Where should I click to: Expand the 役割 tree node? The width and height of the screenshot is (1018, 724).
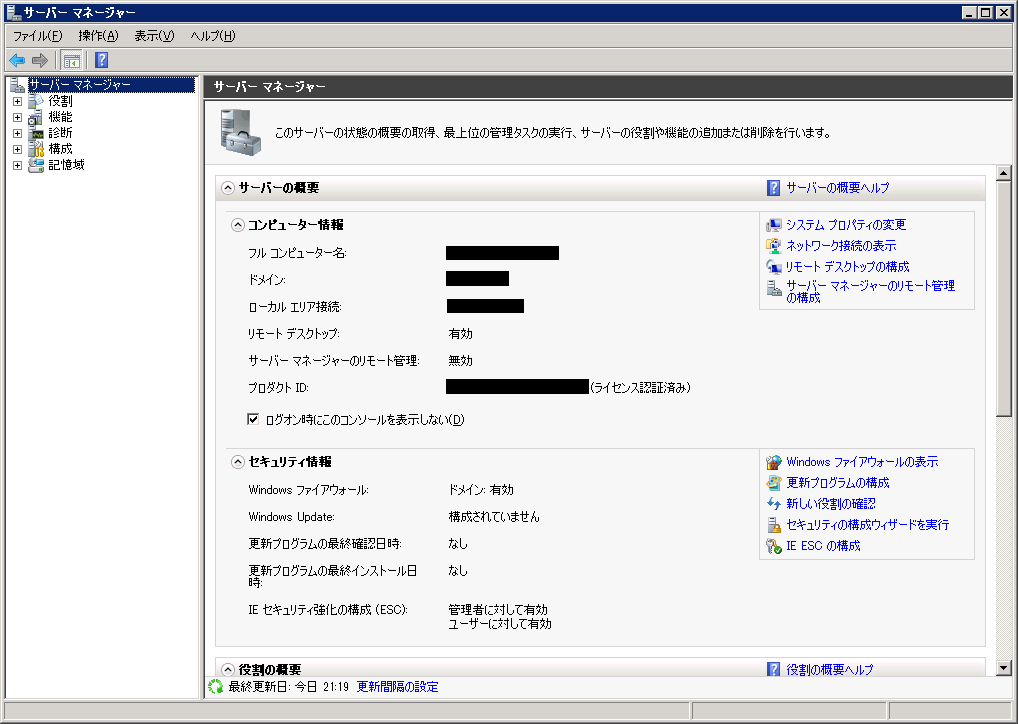click(18, 101)
